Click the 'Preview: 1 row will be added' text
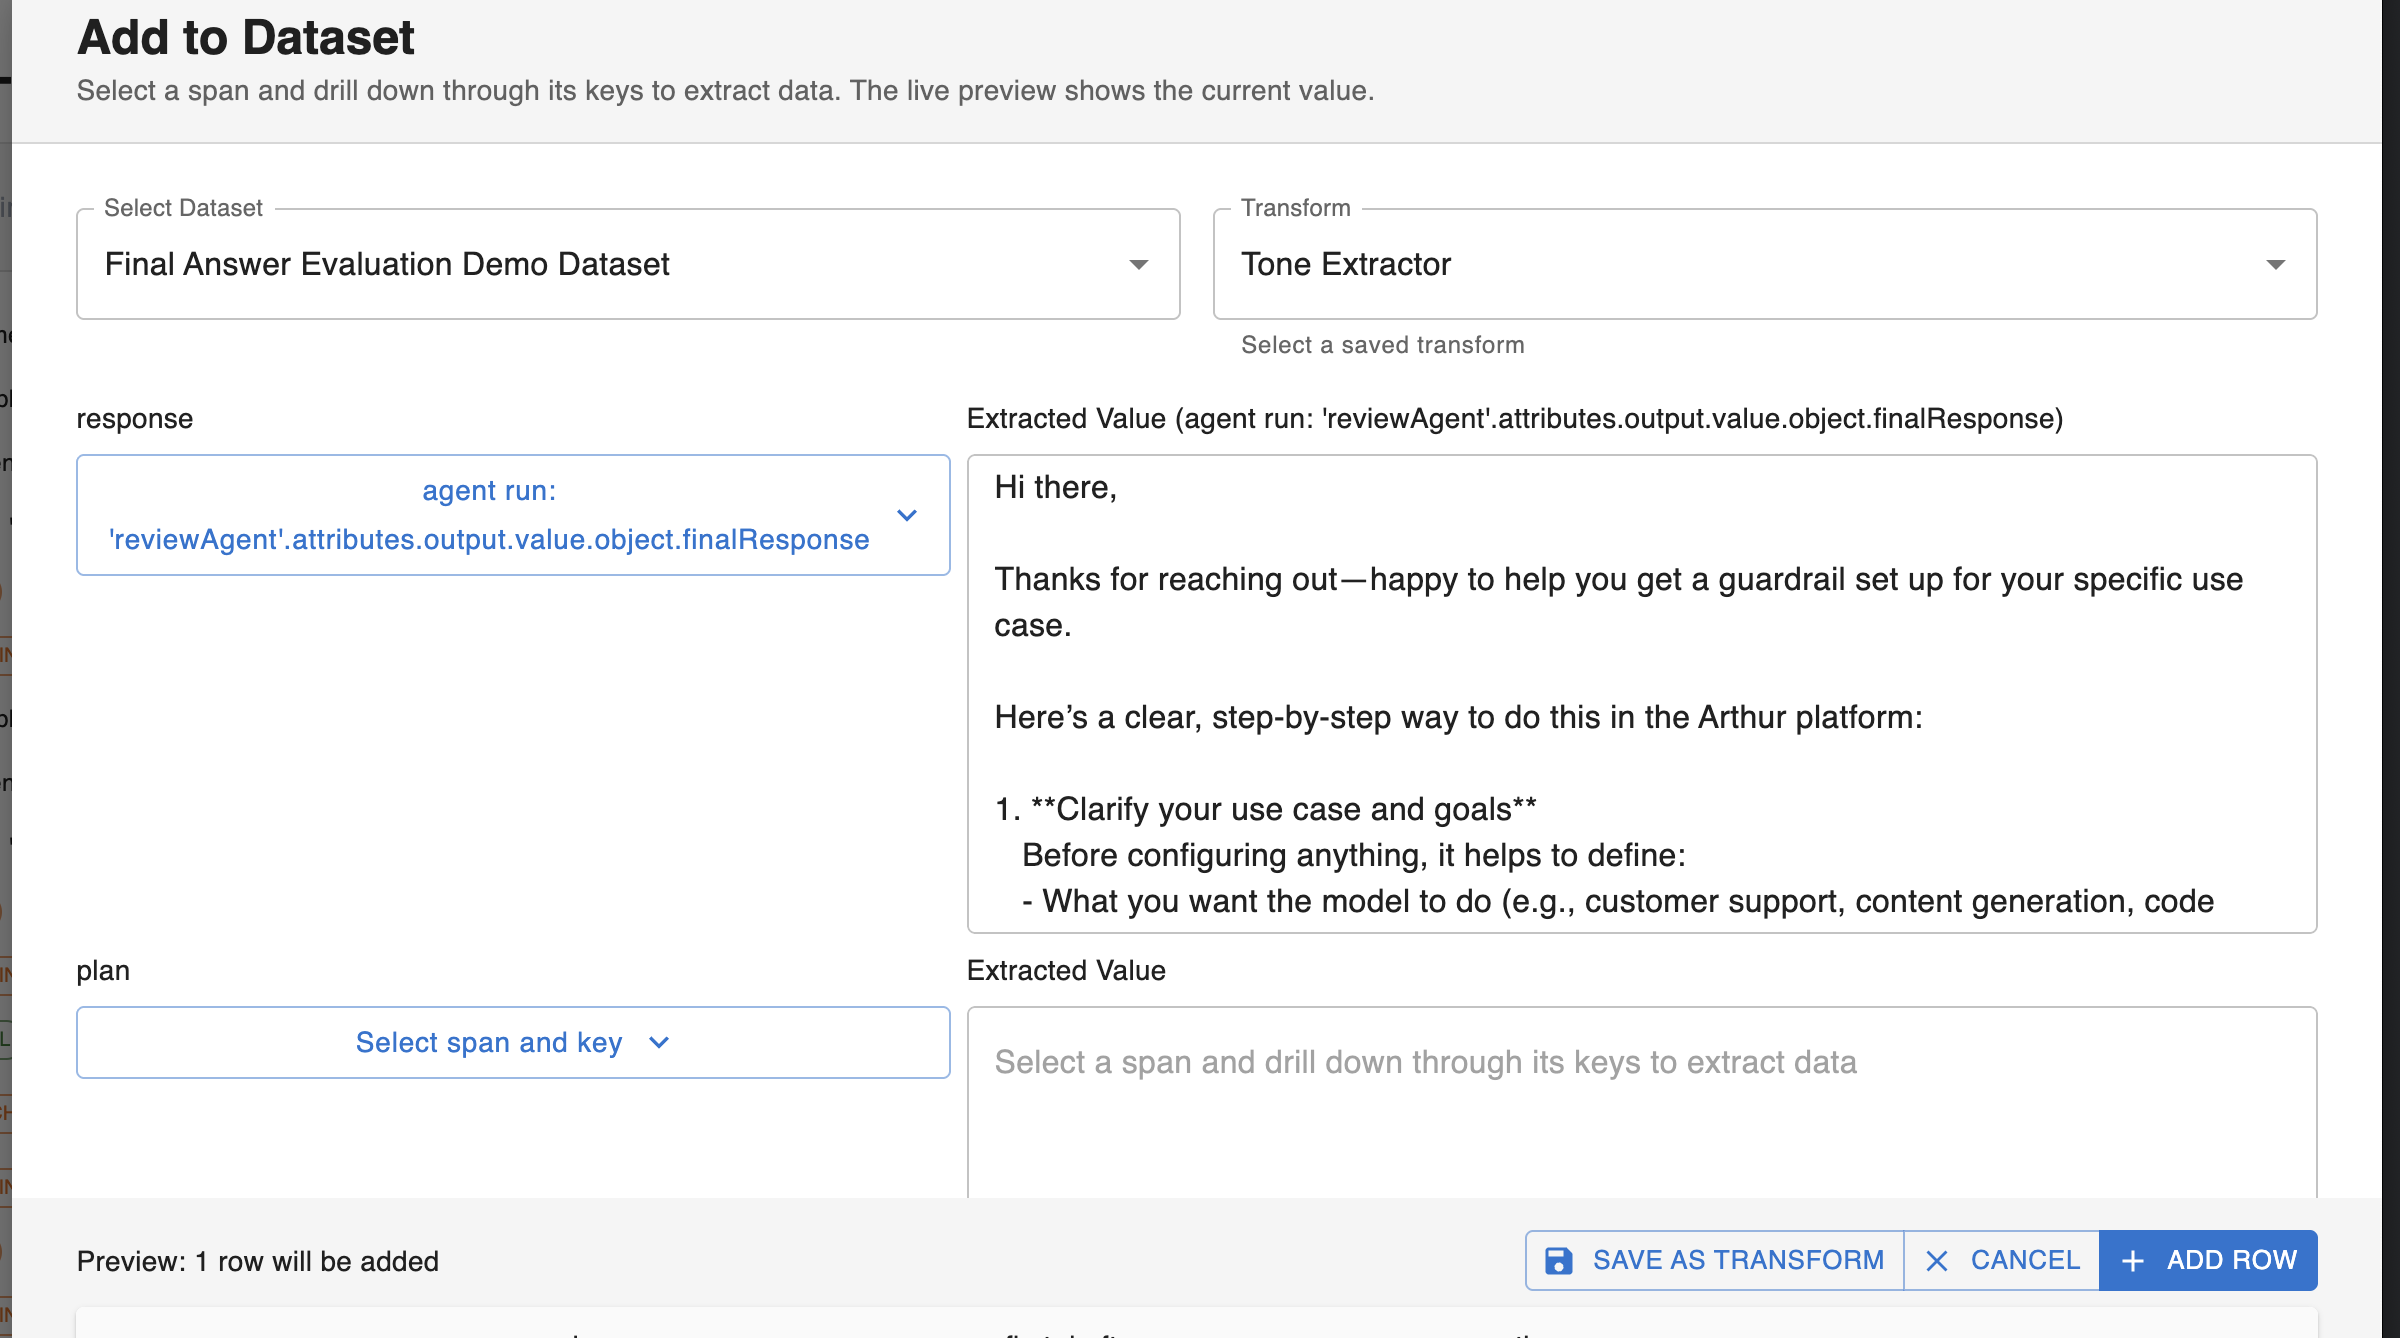The image size is (2400, 1338). tap(258, 1261)
